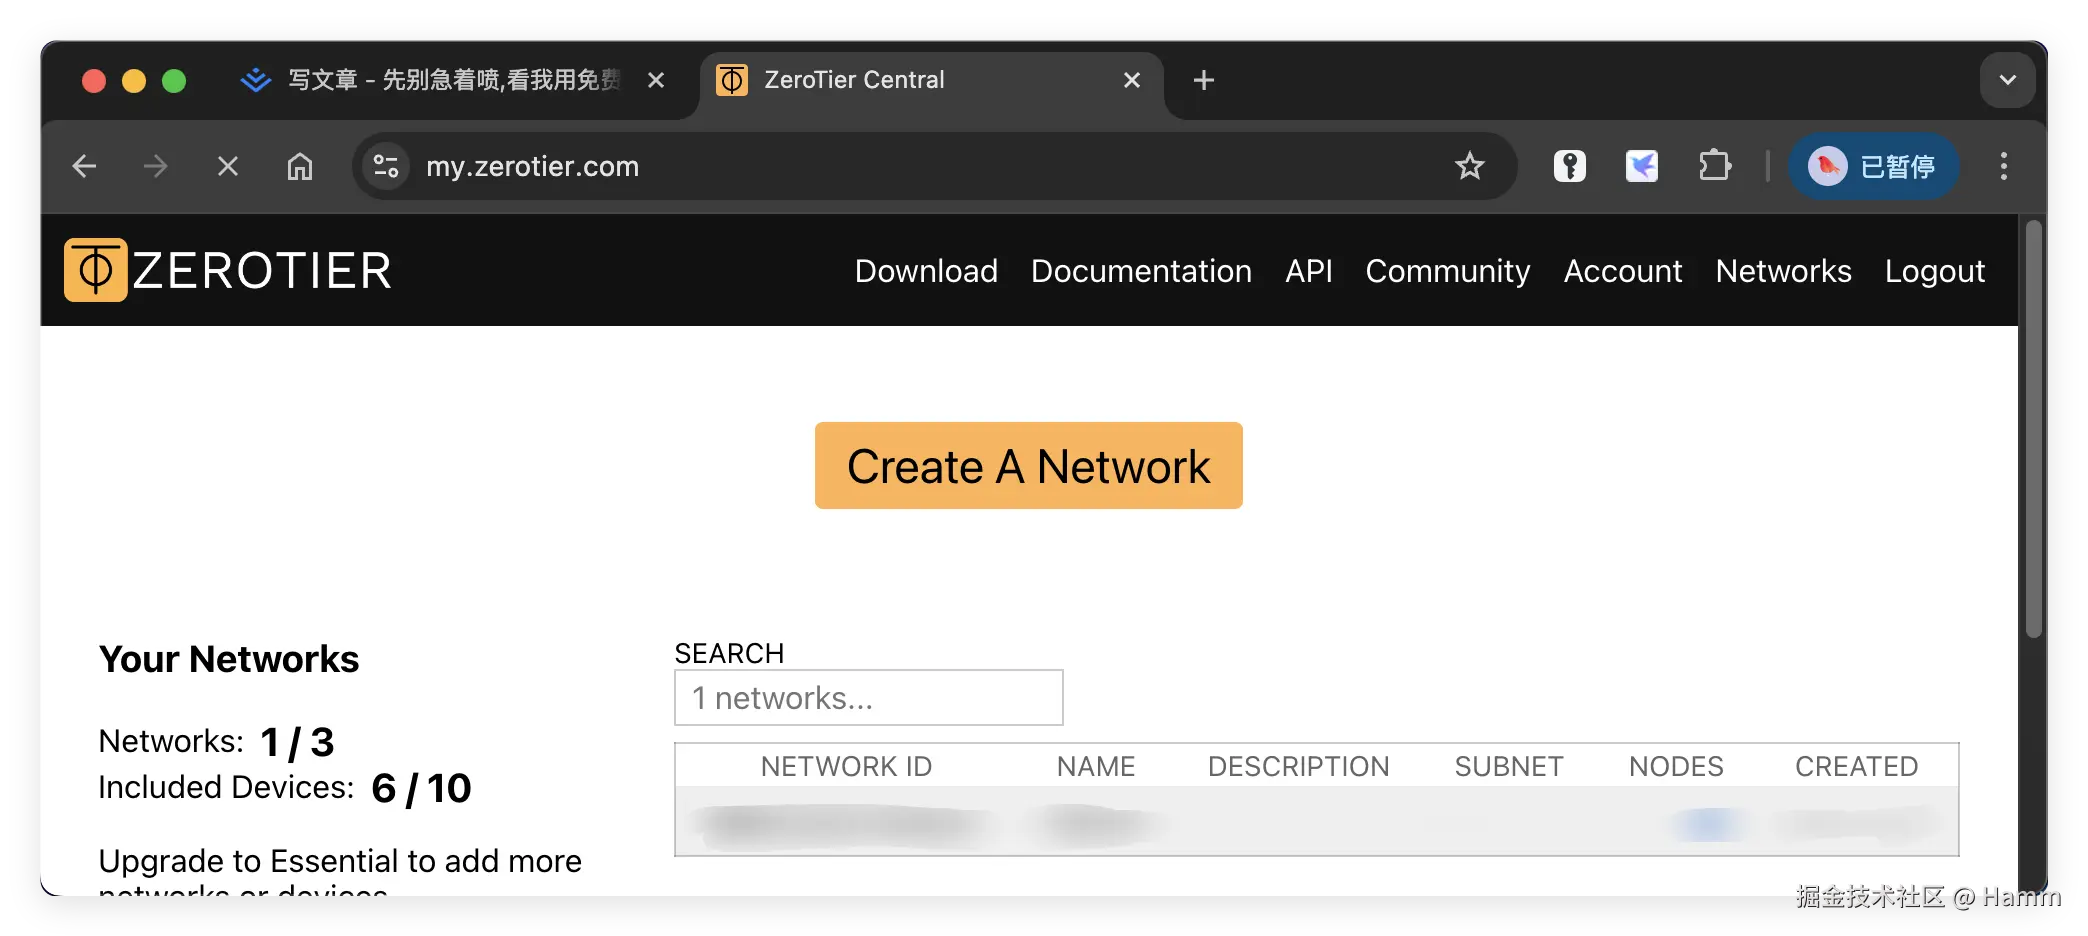Bookmark this page with the star
The width and height of the screenshot is (2088, 936).
(1470, 166)
